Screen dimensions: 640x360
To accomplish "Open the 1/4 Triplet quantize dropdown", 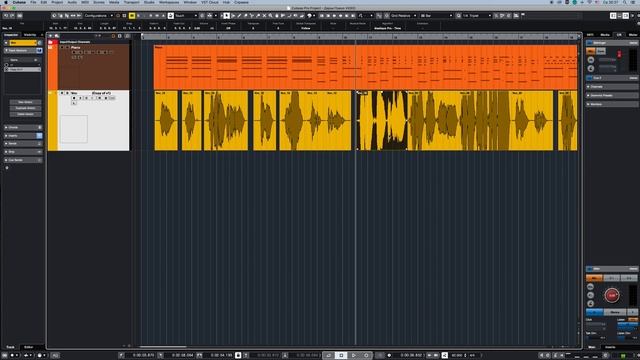I will pyautogui.click(x=477, y=16).
